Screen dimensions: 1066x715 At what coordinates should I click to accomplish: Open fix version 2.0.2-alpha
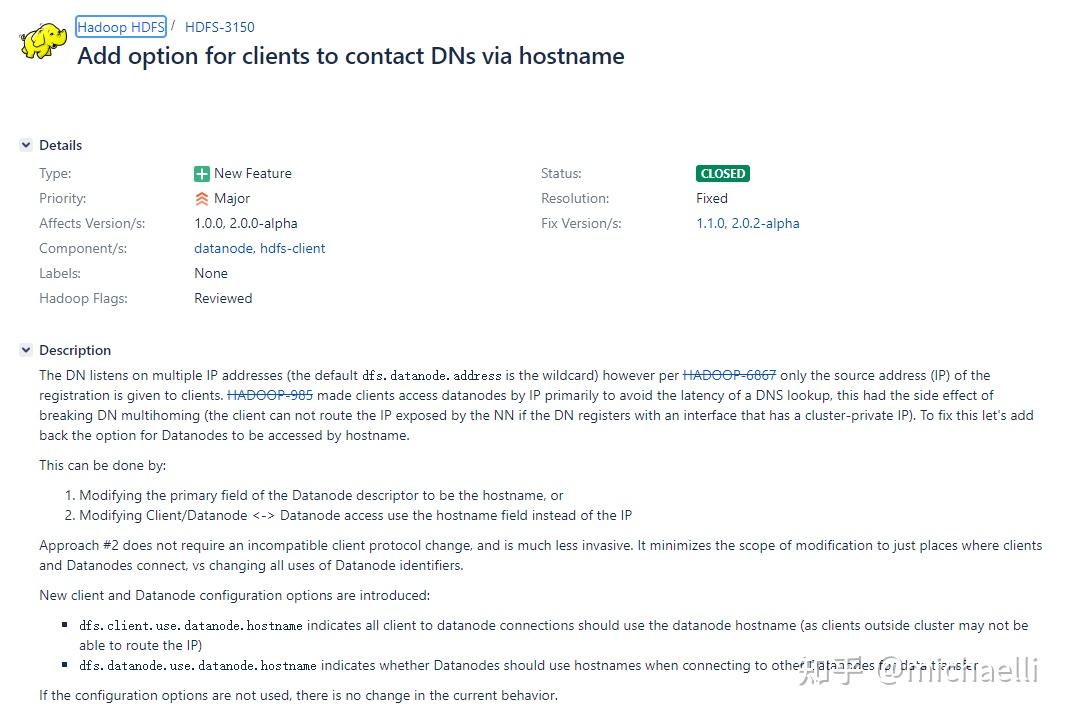pyautogui.click(x=766, y=223)
